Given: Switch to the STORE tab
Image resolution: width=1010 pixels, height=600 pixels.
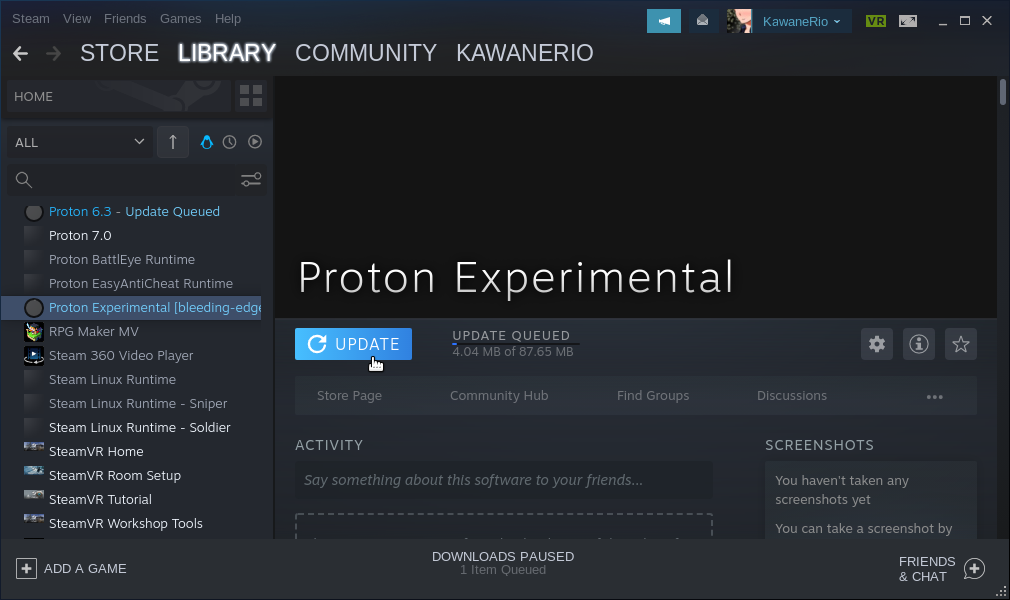Looking at the screenshot, I should 119,53.
